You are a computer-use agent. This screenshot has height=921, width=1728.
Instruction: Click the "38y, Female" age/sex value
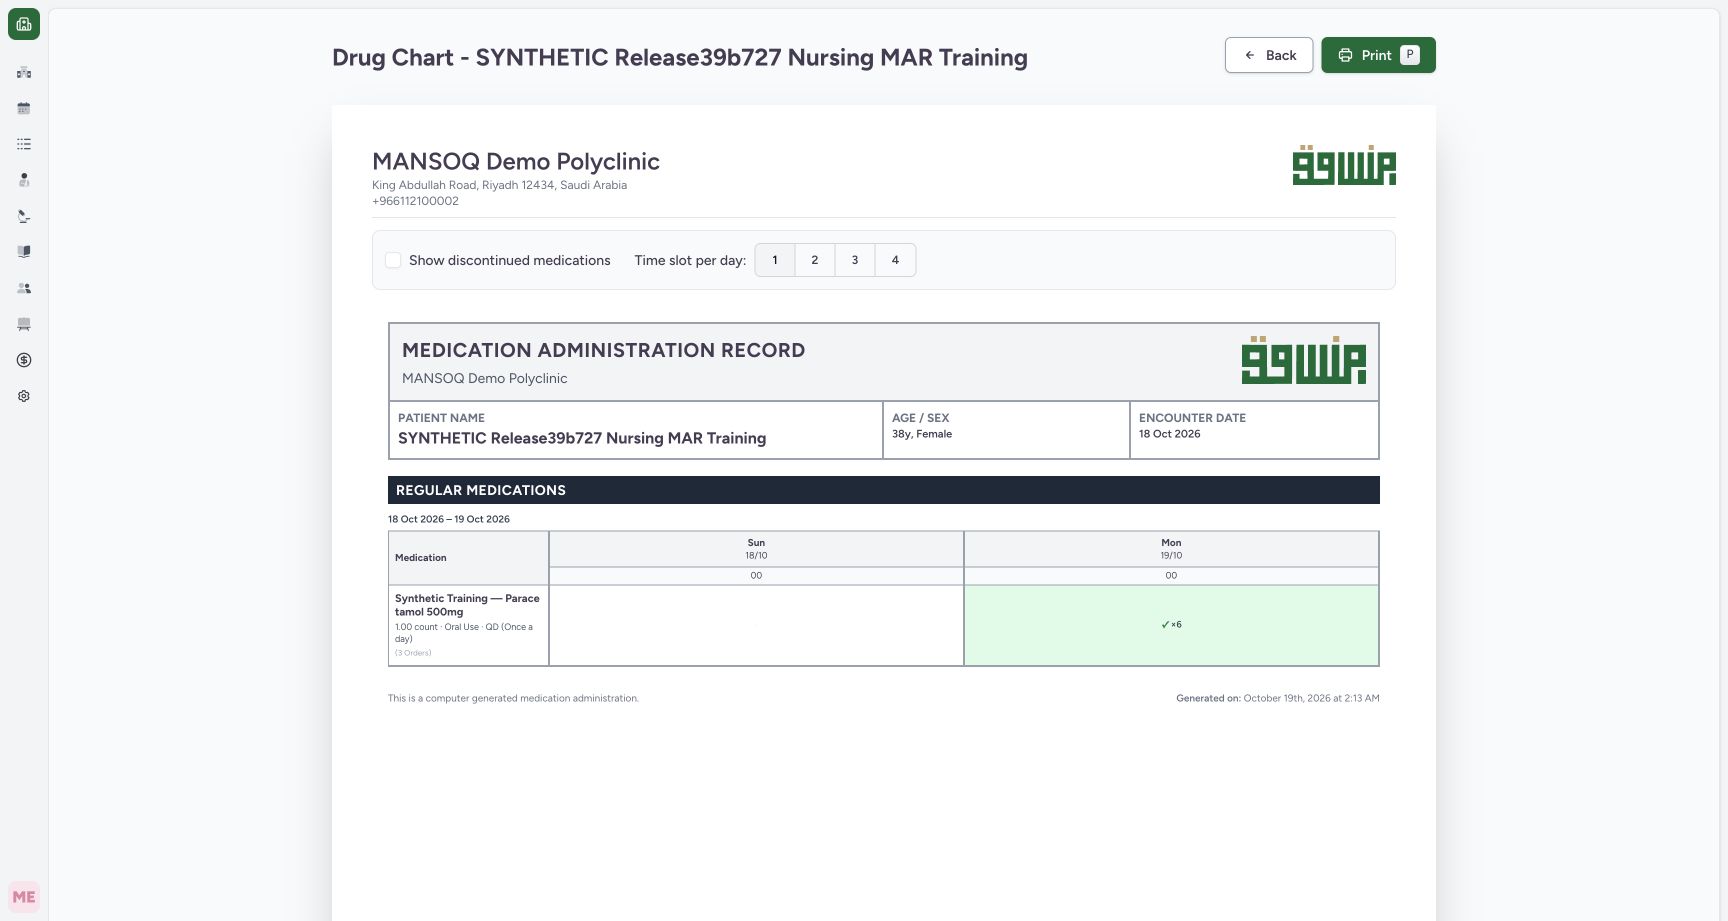pos(922,434)
